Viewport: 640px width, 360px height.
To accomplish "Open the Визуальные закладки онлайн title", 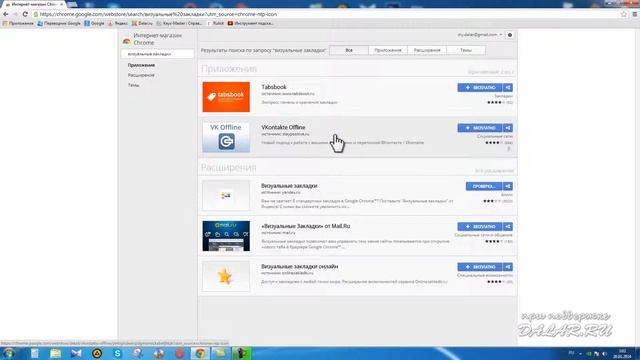I will click(300, 267).
